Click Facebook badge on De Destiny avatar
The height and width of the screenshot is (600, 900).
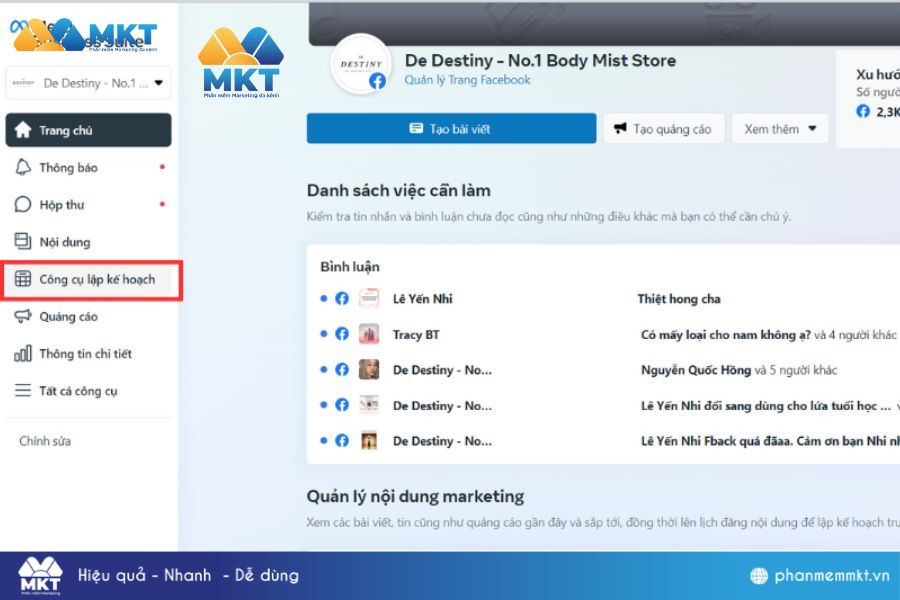(x=377, y=81)
